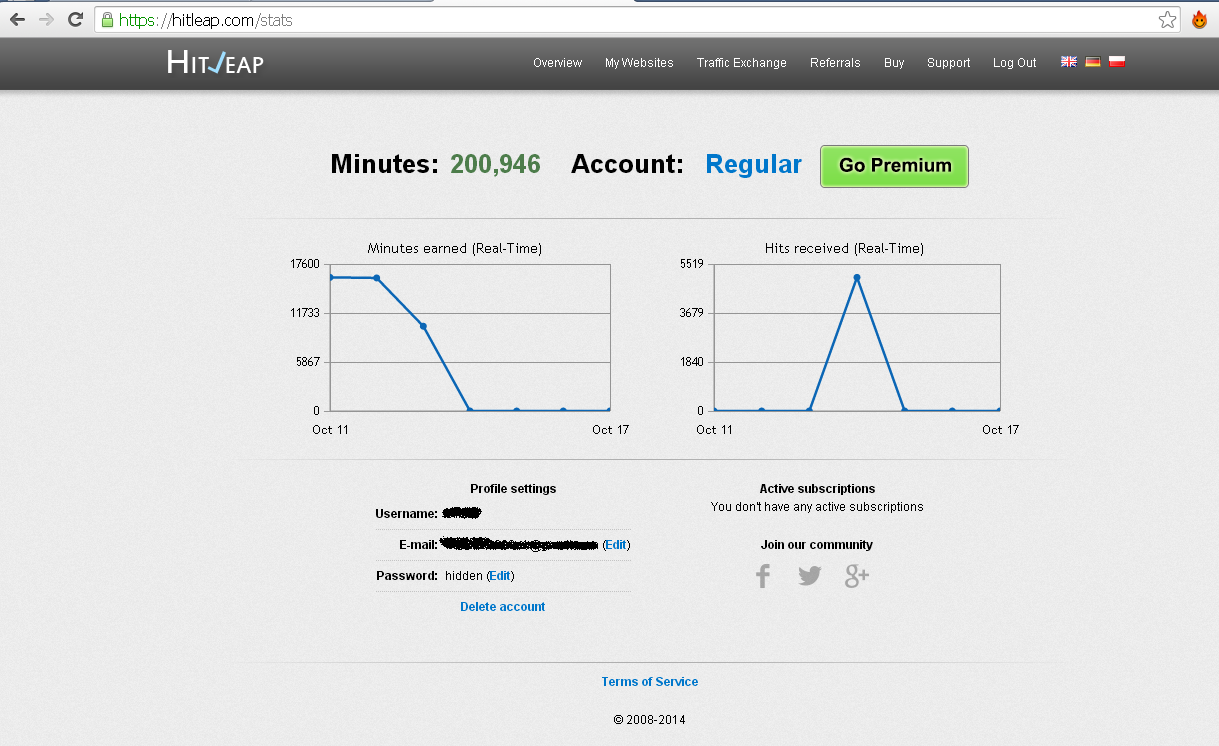Click the 5519 axis label
Viewport: 1219px width, 746px height.
(x=692, y=264)
